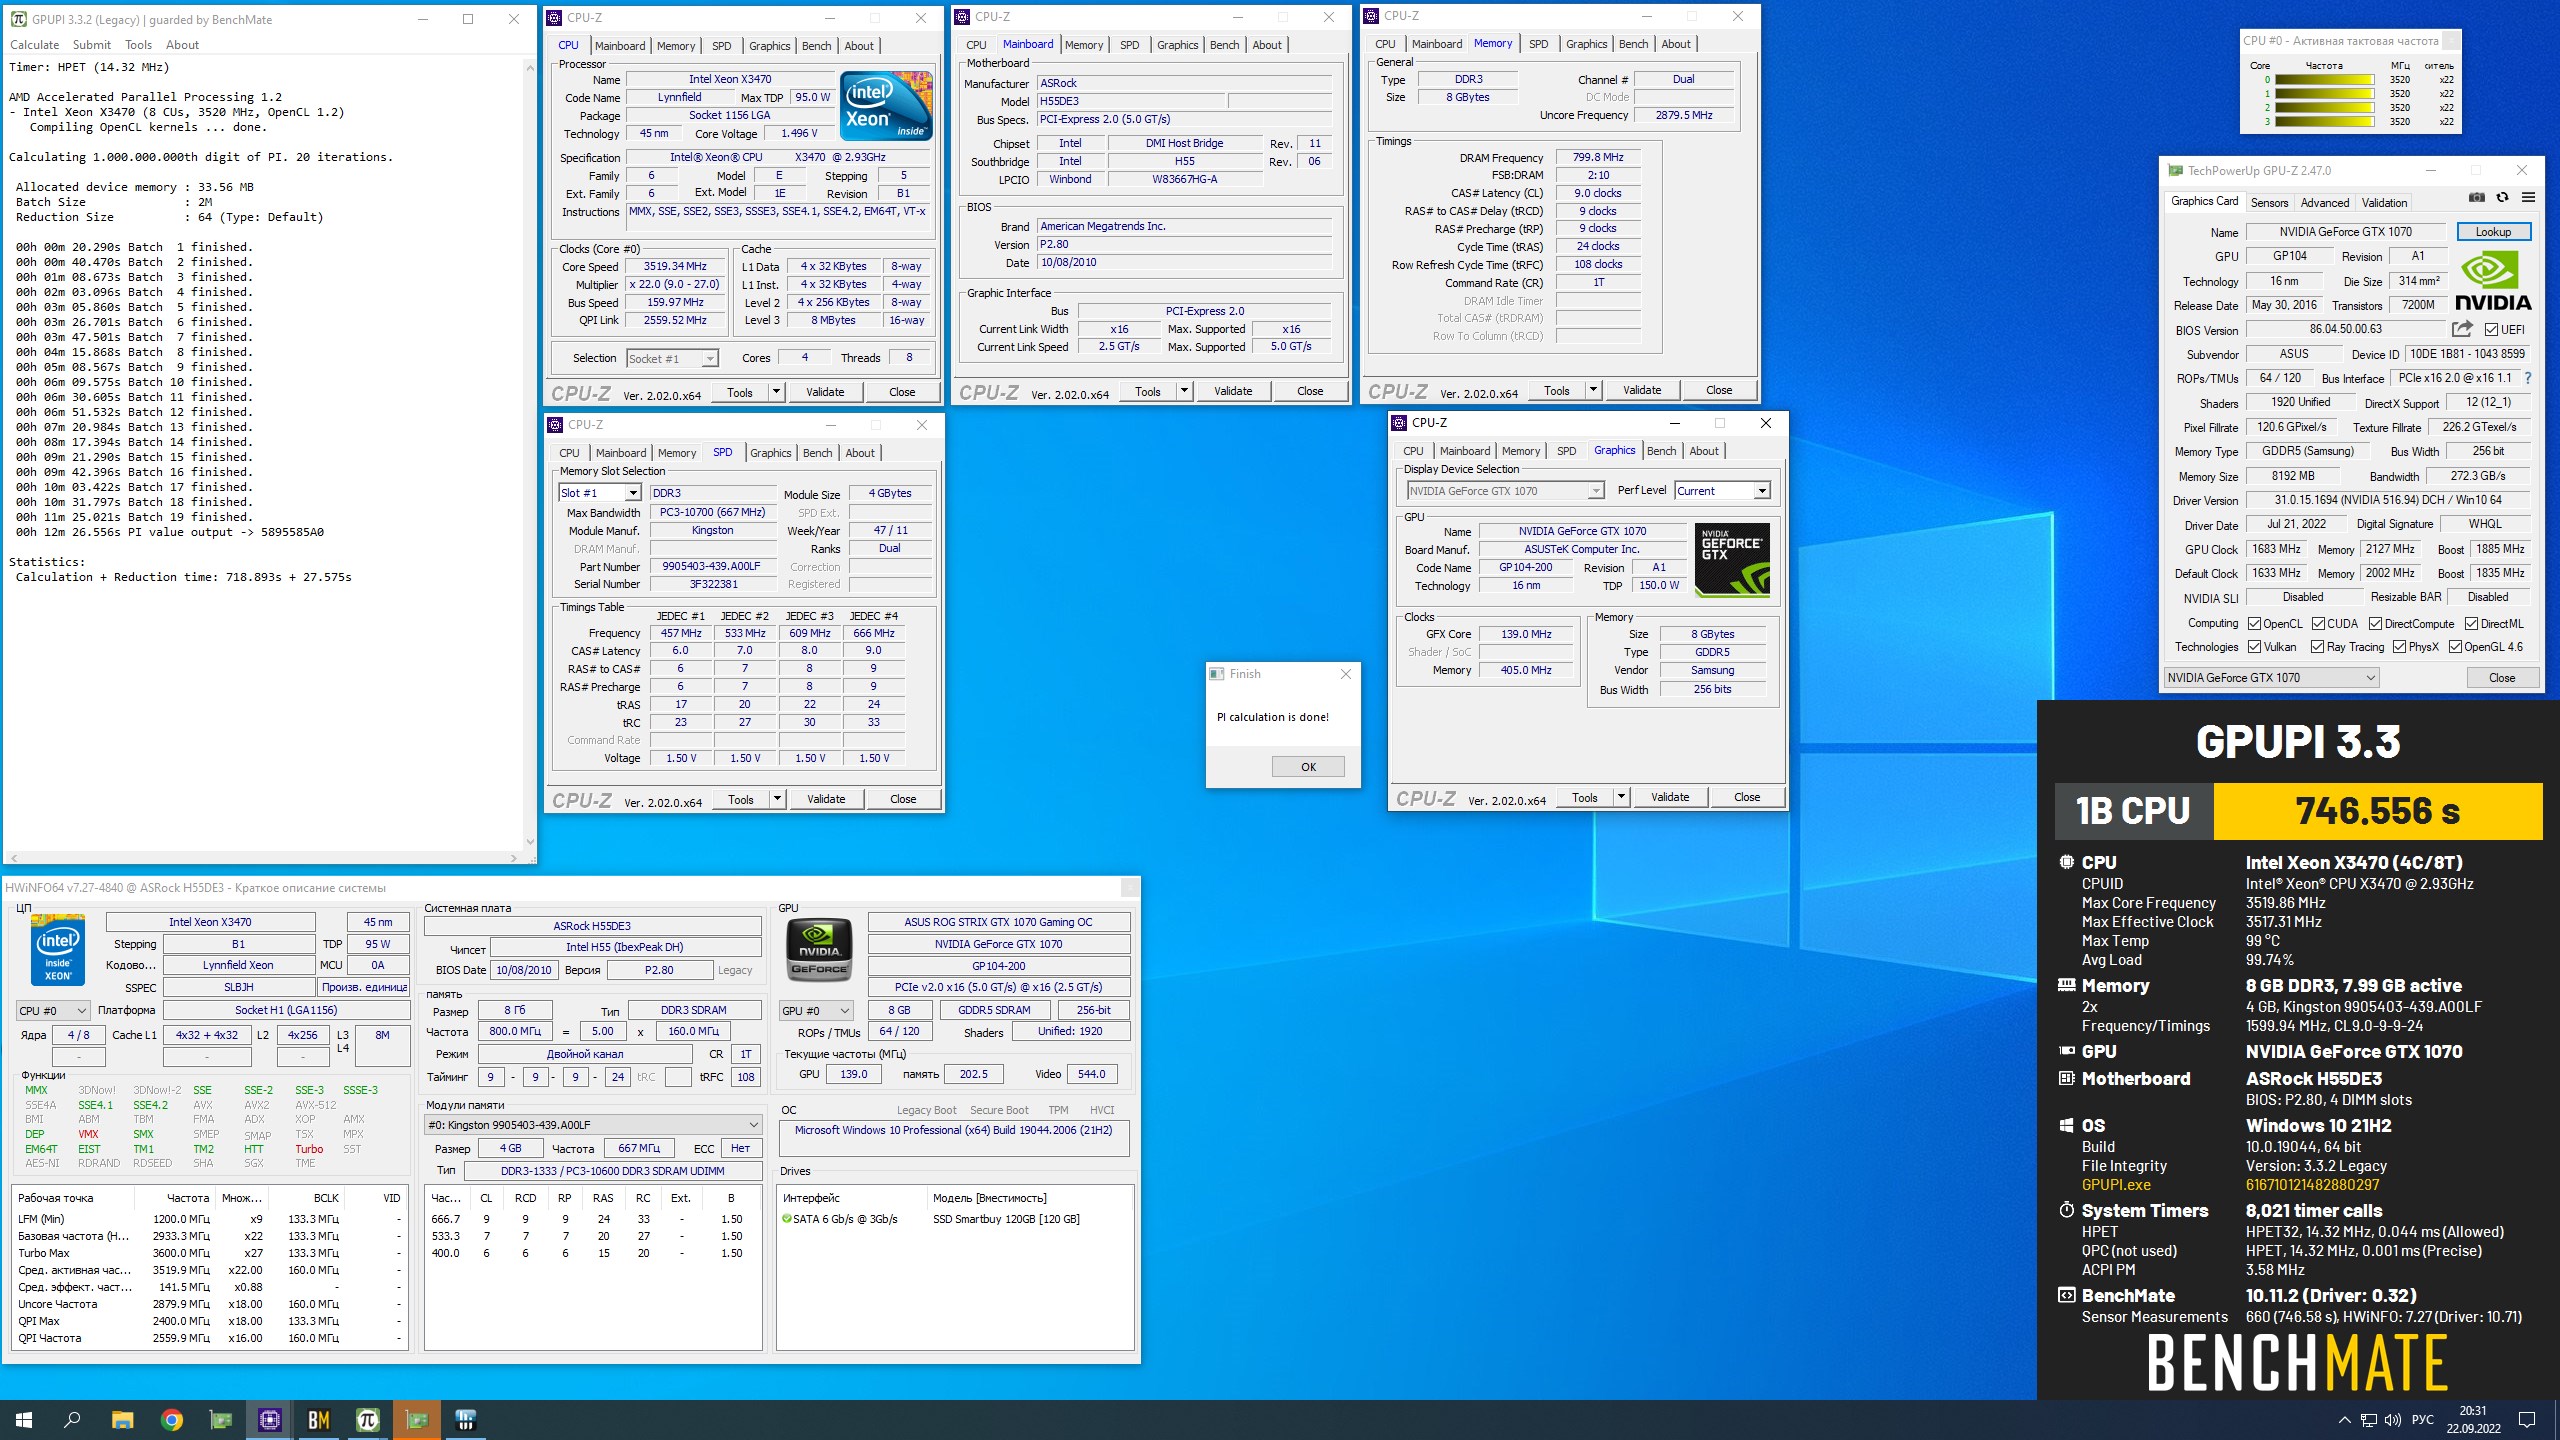Screen dimensions: 2560x1440
Task: Click NVIDIA logo in GPU-Z window
Action: point(2493,282)
